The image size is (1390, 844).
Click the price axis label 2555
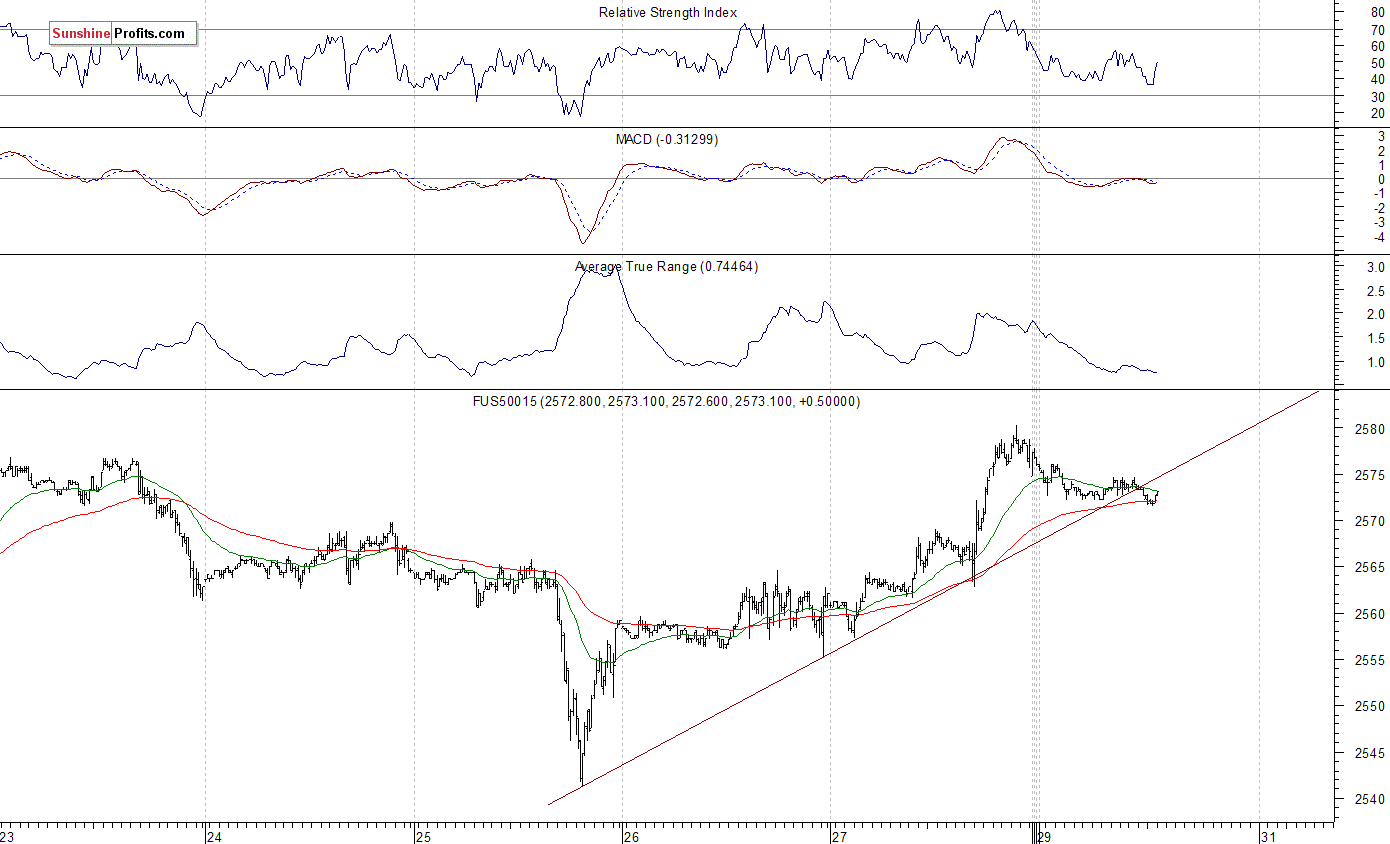point(1371,660)
